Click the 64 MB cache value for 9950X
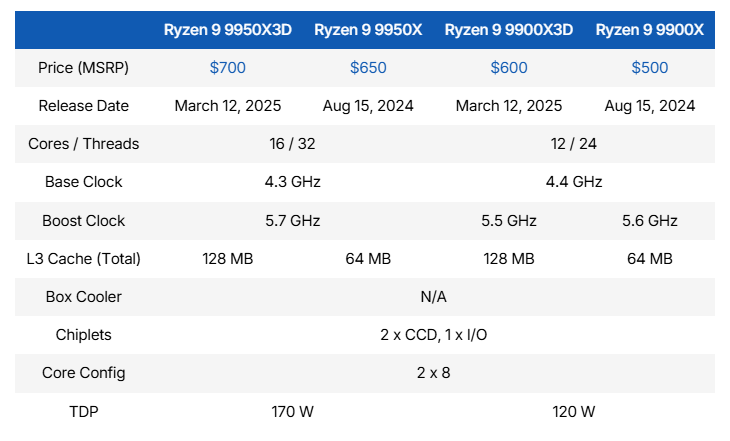 [368, 258]
